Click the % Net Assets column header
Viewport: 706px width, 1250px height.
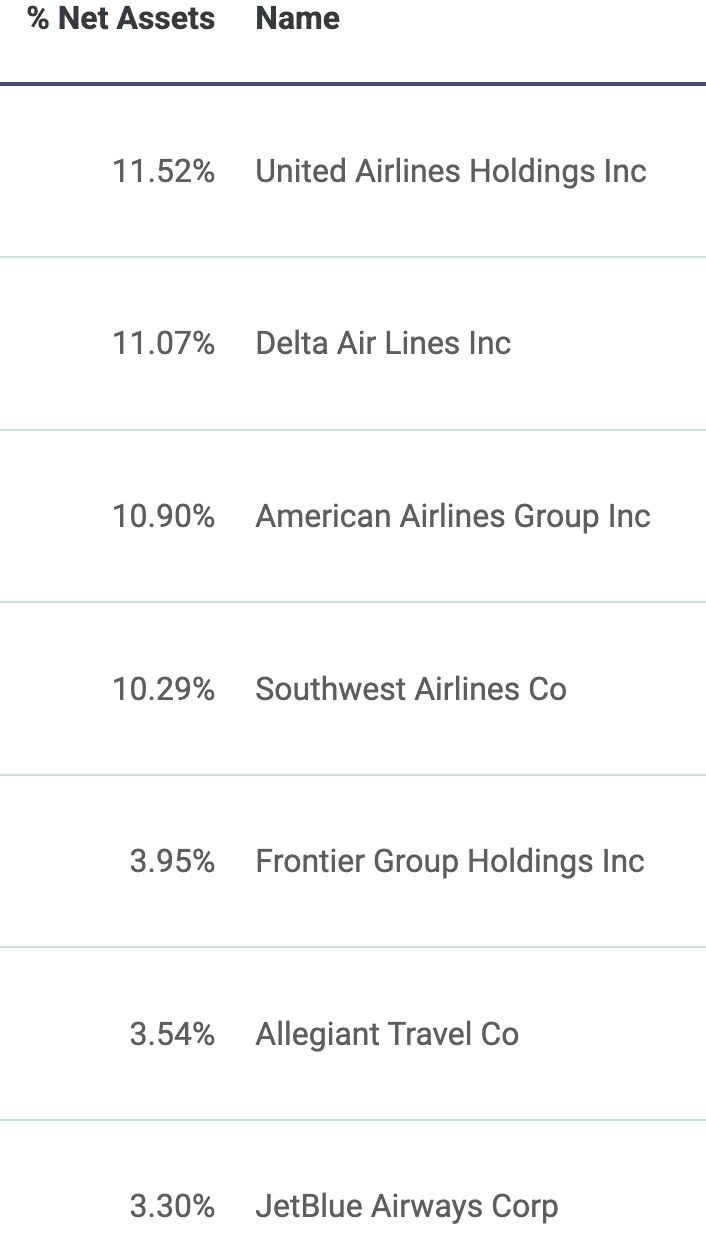point(121,19)
